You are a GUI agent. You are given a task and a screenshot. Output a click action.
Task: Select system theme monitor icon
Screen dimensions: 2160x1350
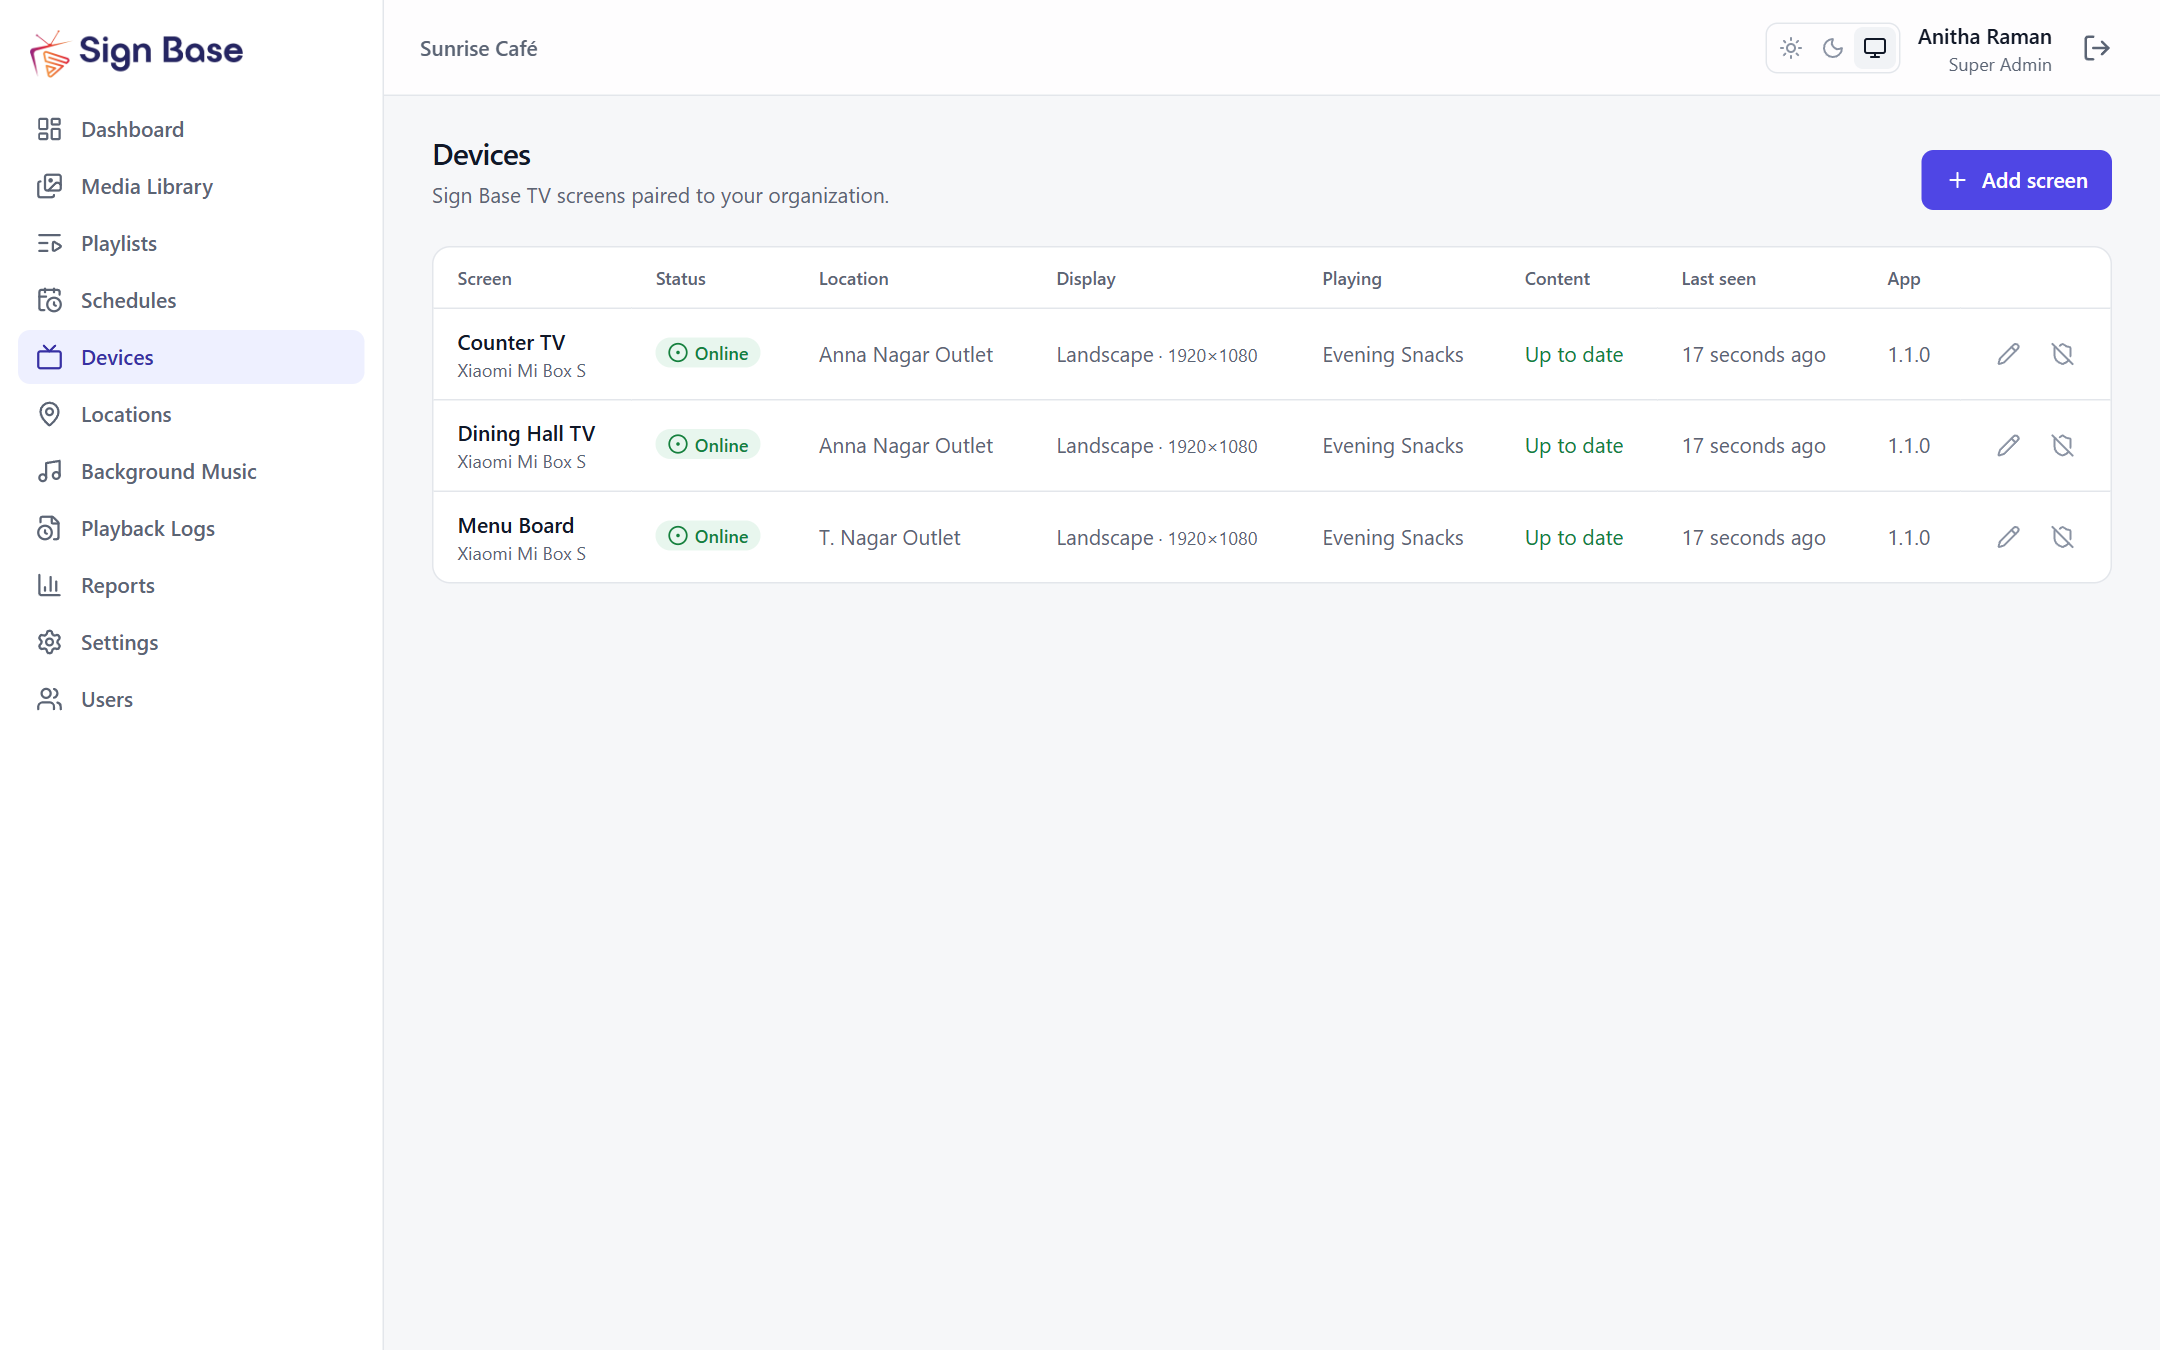point(1875,48)
